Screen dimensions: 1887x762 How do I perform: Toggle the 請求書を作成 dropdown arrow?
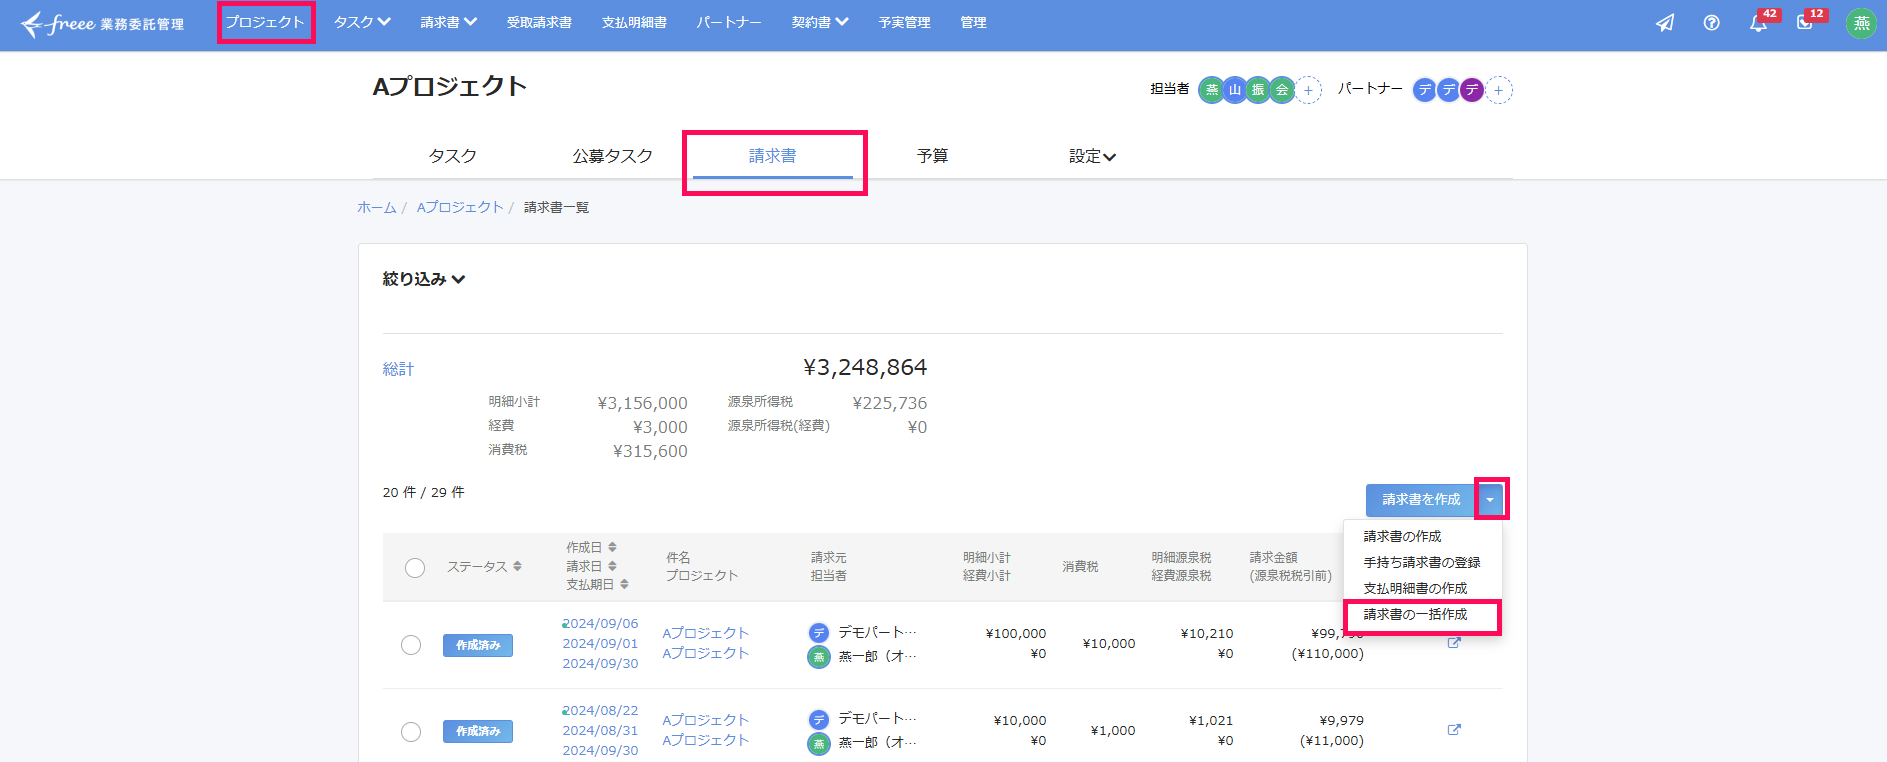coord(1490,500)
